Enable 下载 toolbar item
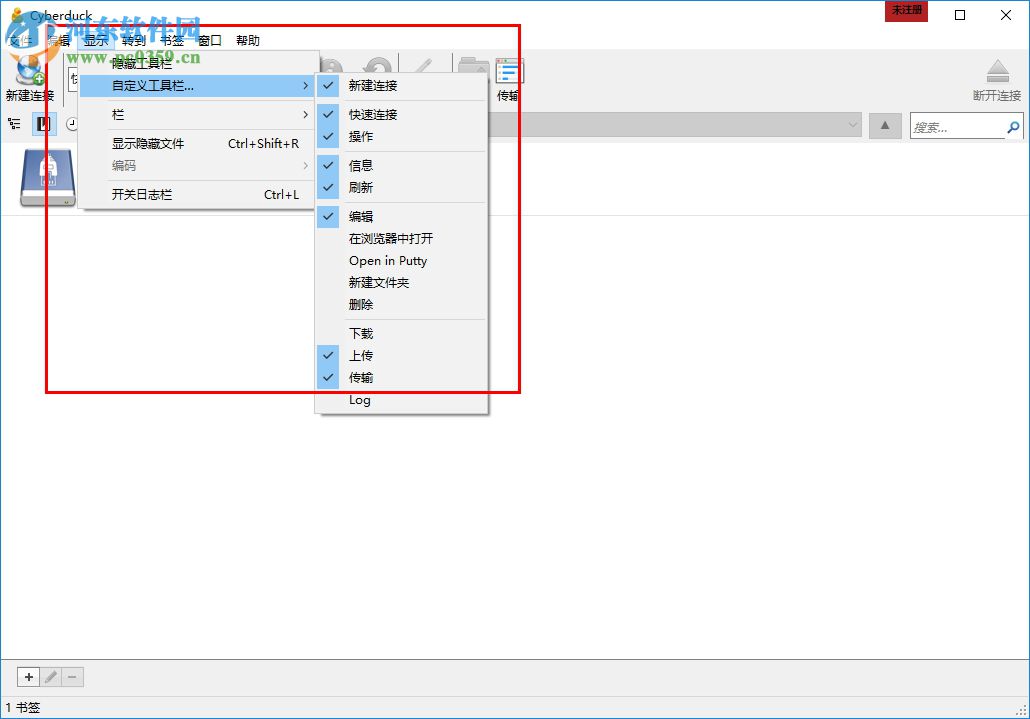Viewport: 1030px width, 719px height. pyautogui.click(x=401, y=334)
